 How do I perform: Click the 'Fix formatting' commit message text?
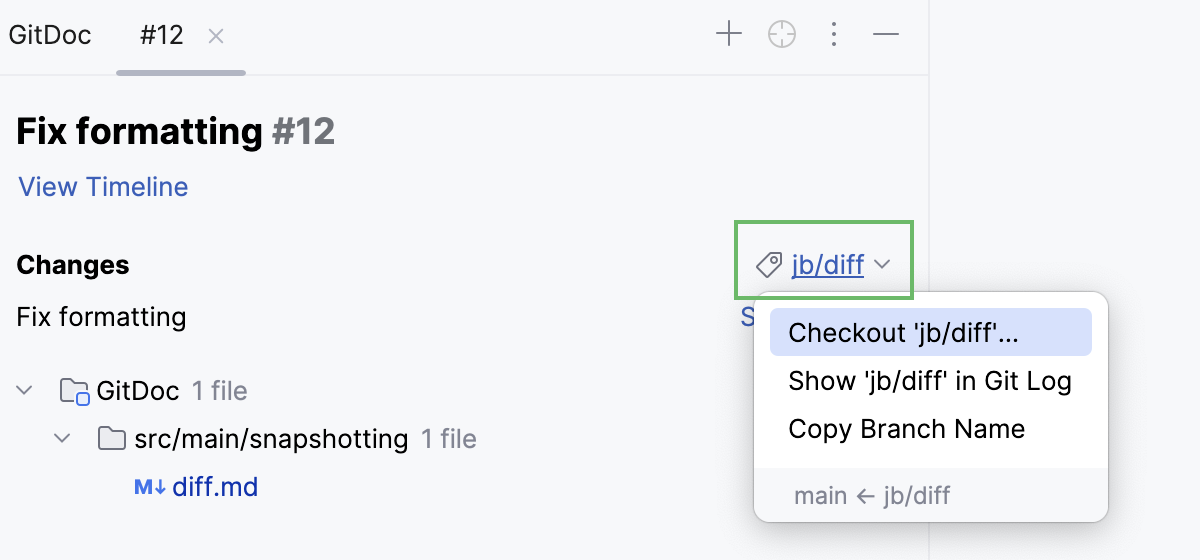(x=101, y=317)
